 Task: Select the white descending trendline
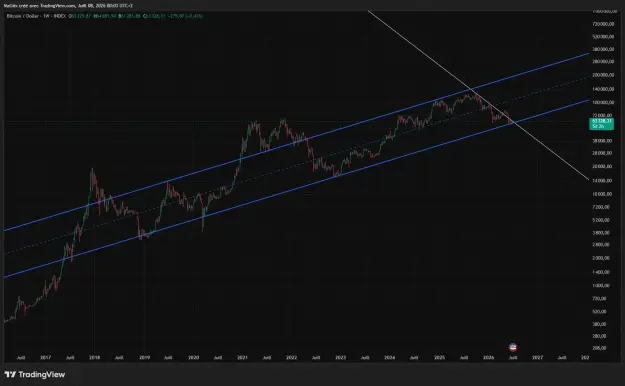click(x=478, y=95)
